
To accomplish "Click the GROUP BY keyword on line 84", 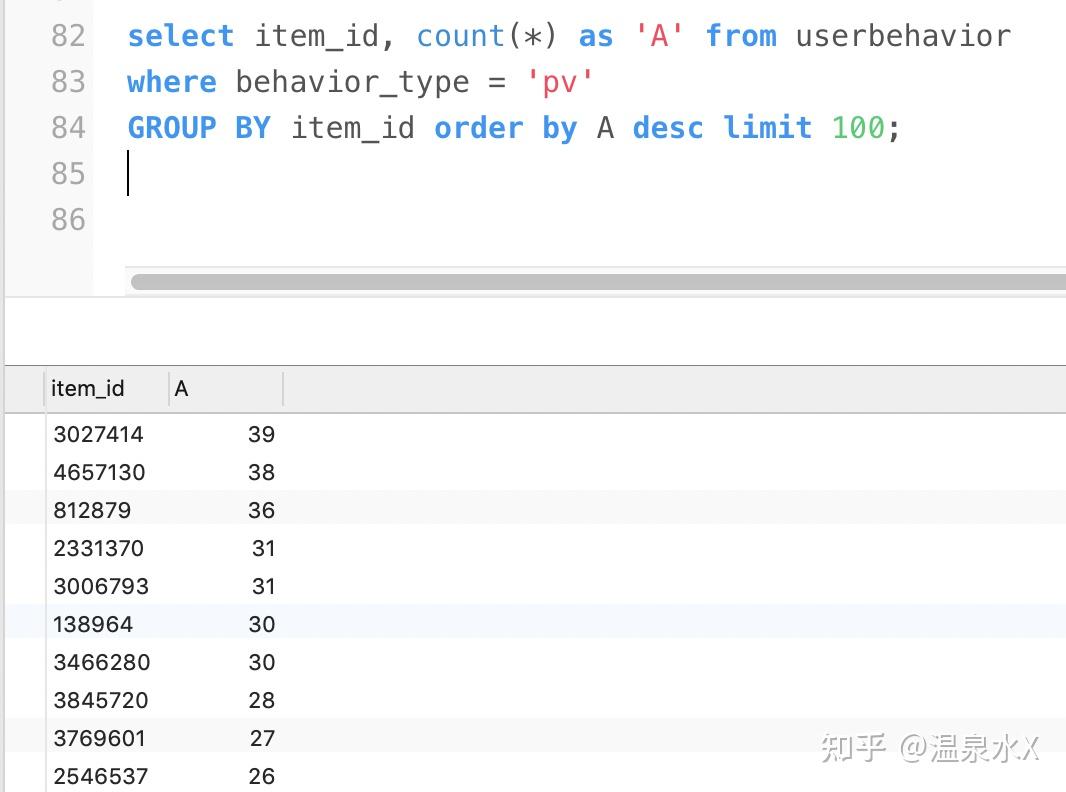I will tap(199, 128).
